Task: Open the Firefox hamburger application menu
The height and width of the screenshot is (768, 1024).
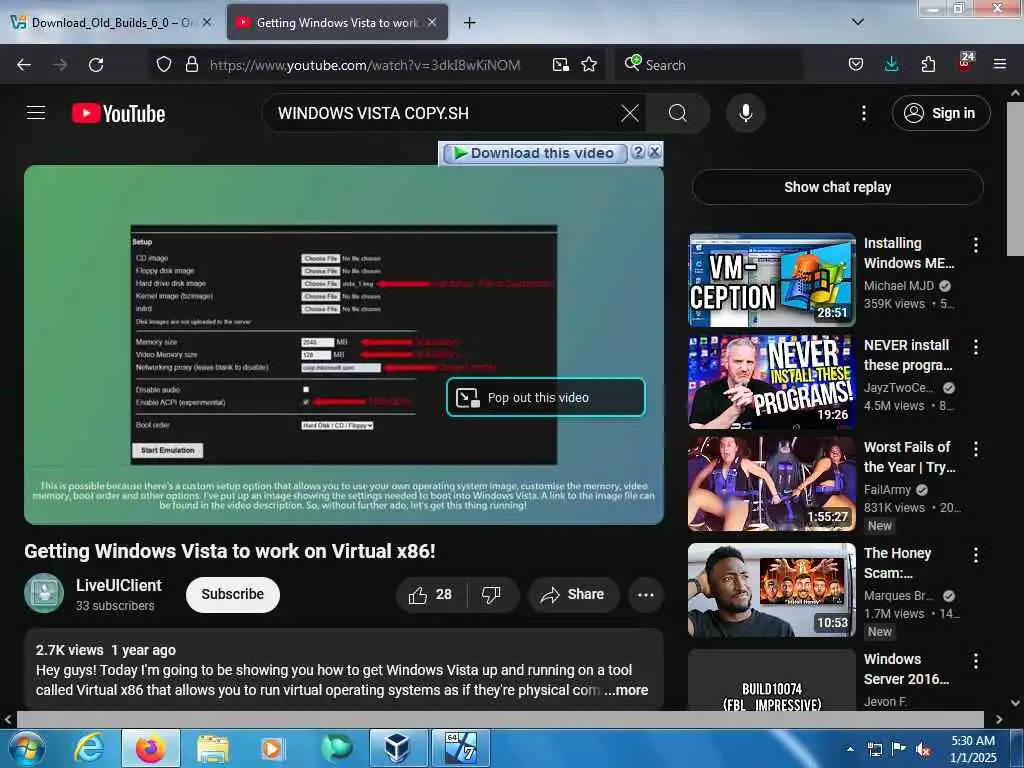Action: (x=1000, y=65)
